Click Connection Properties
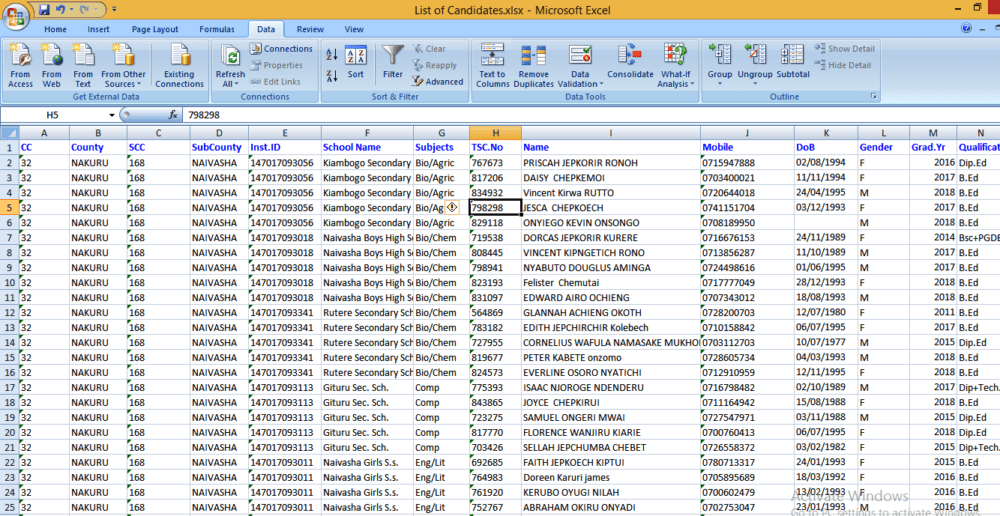The image size is (1000, 516). [276, 65]
